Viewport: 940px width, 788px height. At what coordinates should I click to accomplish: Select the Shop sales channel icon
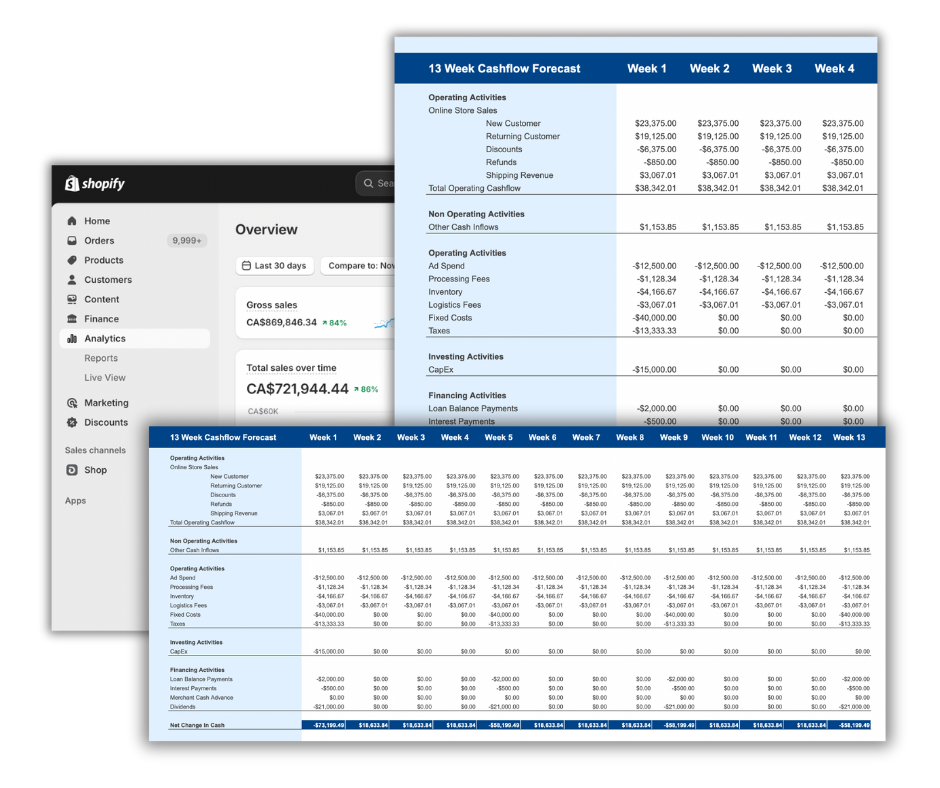(x=71, y=470)
